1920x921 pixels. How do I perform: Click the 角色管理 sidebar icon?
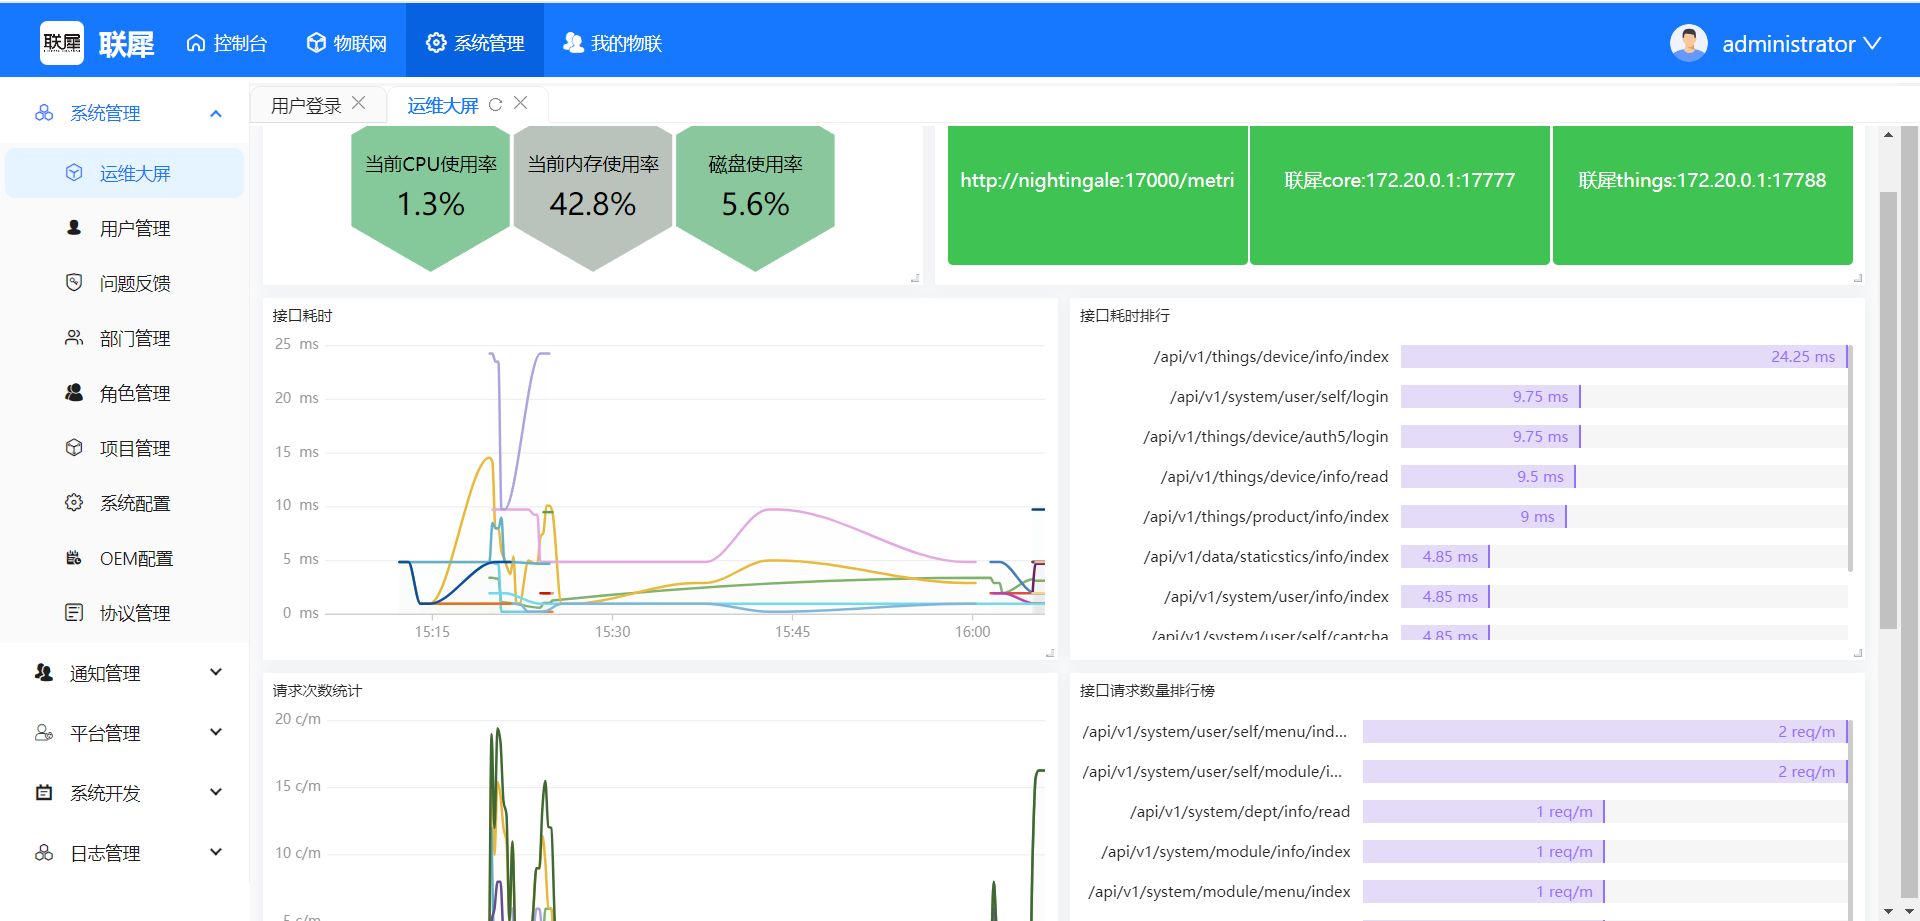pos(74,393)
